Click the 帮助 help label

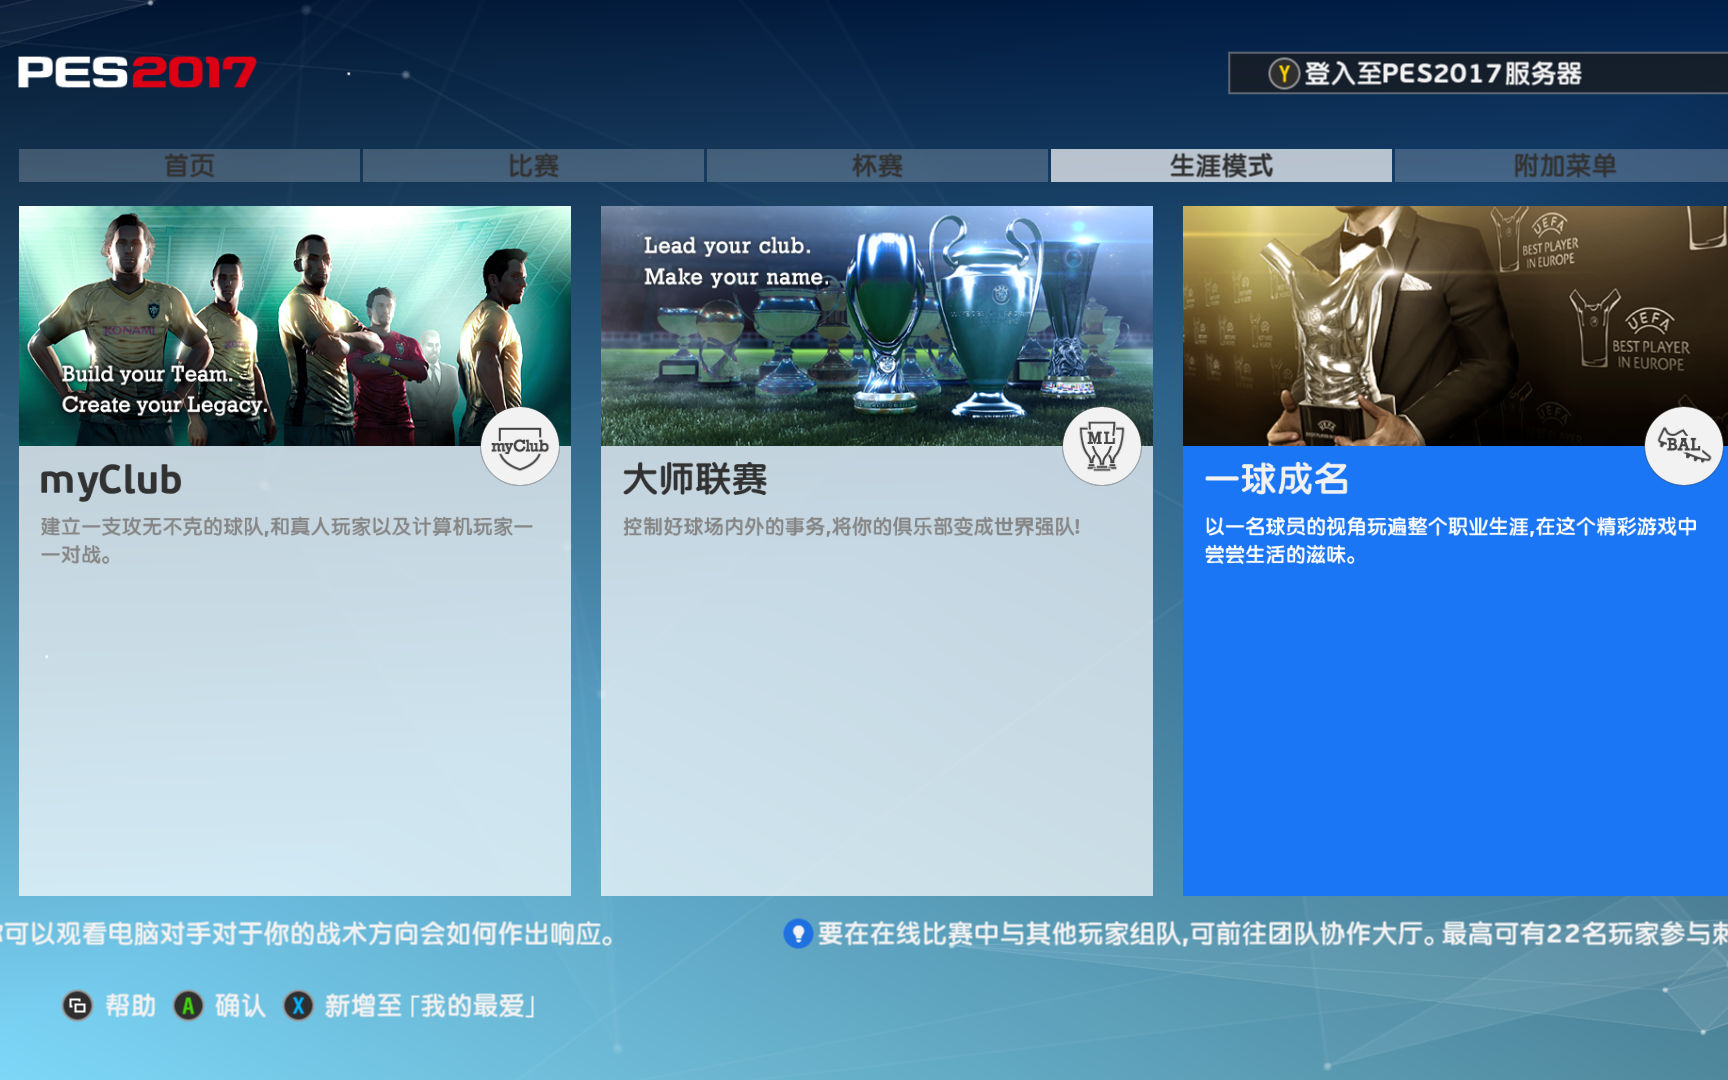point(130,1006)
